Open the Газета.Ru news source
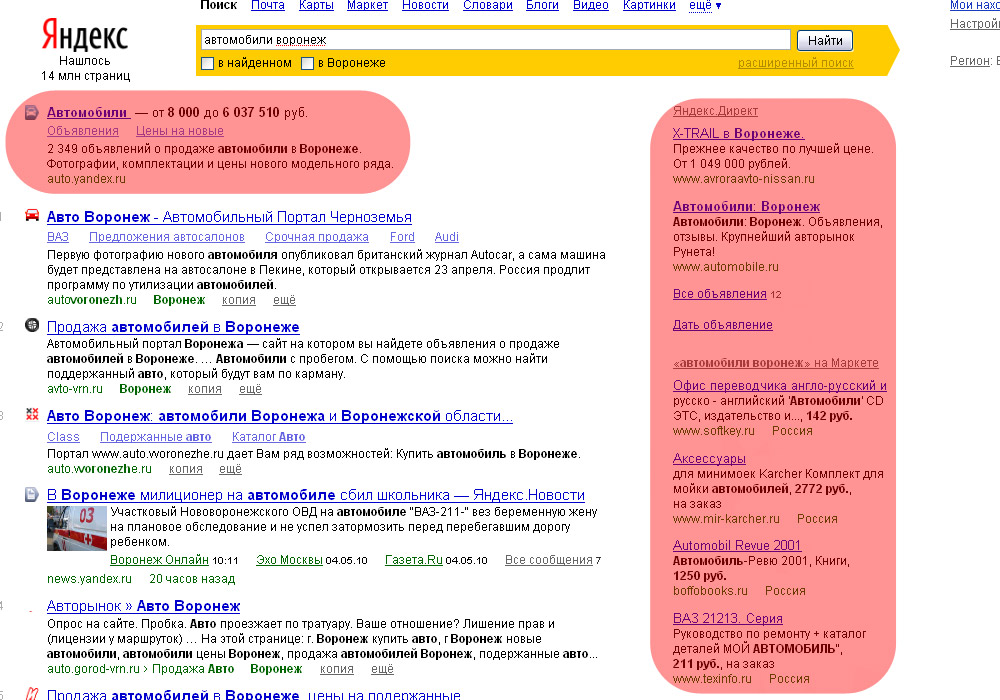Screen dimensions: 1000x700 pos(414,560)
